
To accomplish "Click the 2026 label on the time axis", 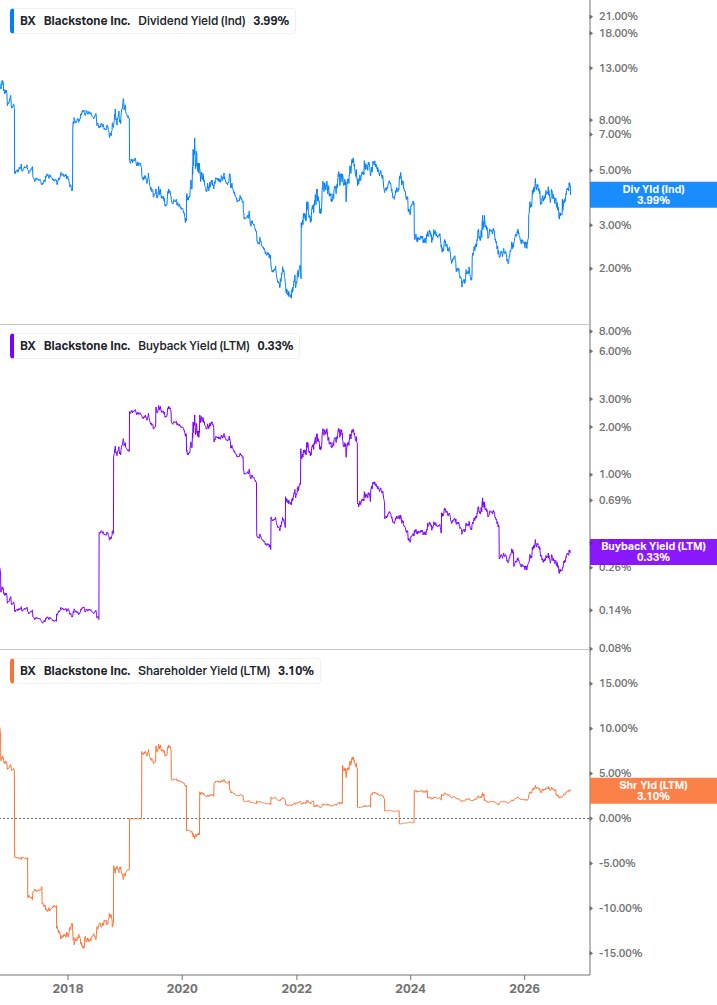I will point(525,988).
